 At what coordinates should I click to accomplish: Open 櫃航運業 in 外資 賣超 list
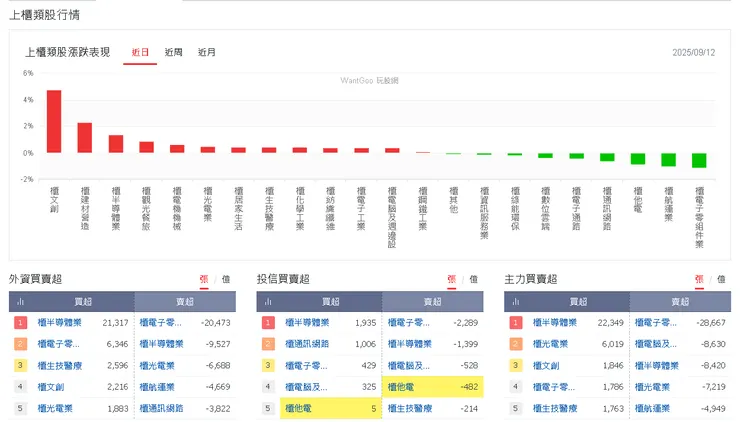(x=157, y=387)
